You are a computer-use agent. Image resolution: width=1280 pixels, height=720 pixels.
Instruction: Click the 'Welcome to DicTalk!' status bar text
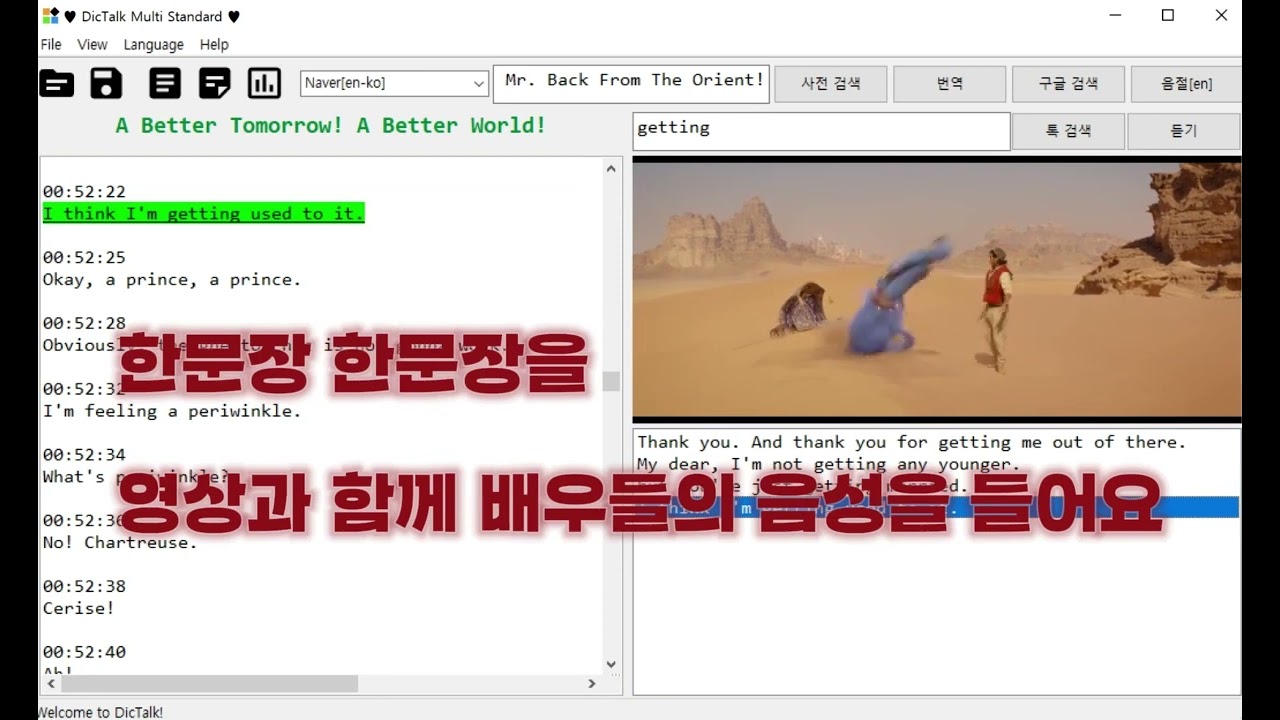click(100, 712)
